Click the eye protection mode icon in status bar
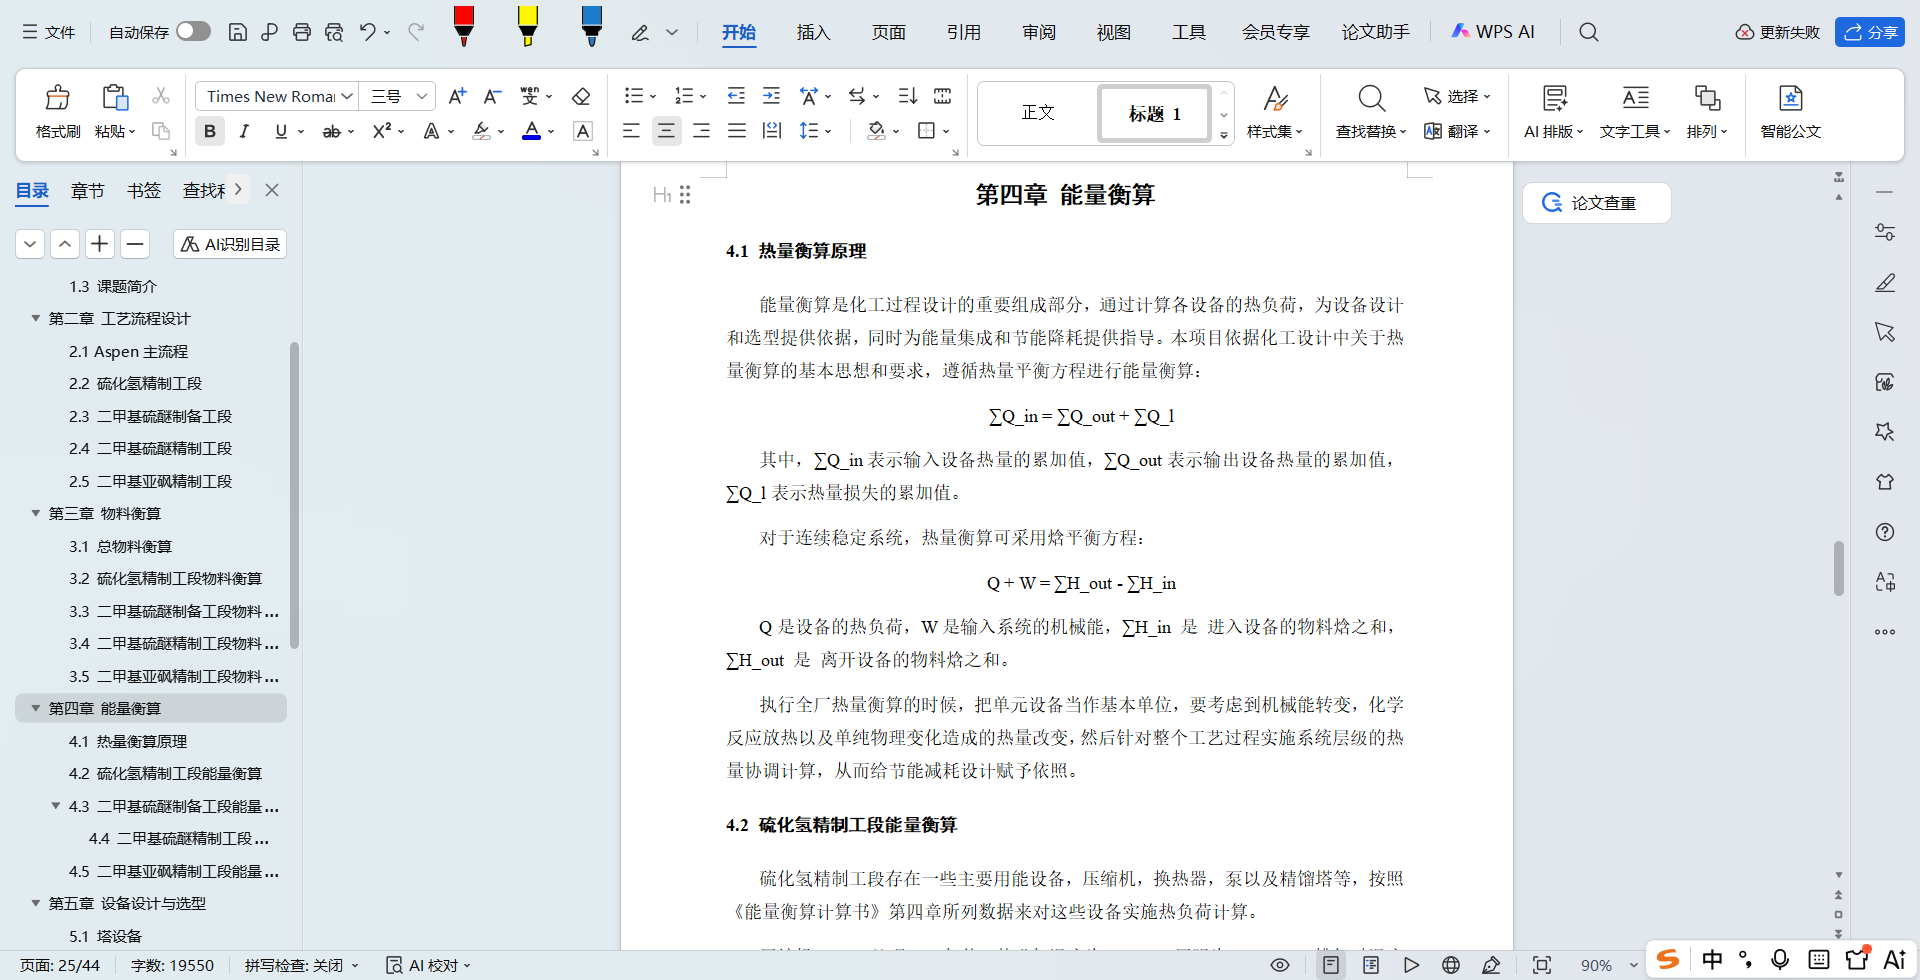Image resolution: width=1920 pixels, height=980 pixels. (x=1279, y=965)
